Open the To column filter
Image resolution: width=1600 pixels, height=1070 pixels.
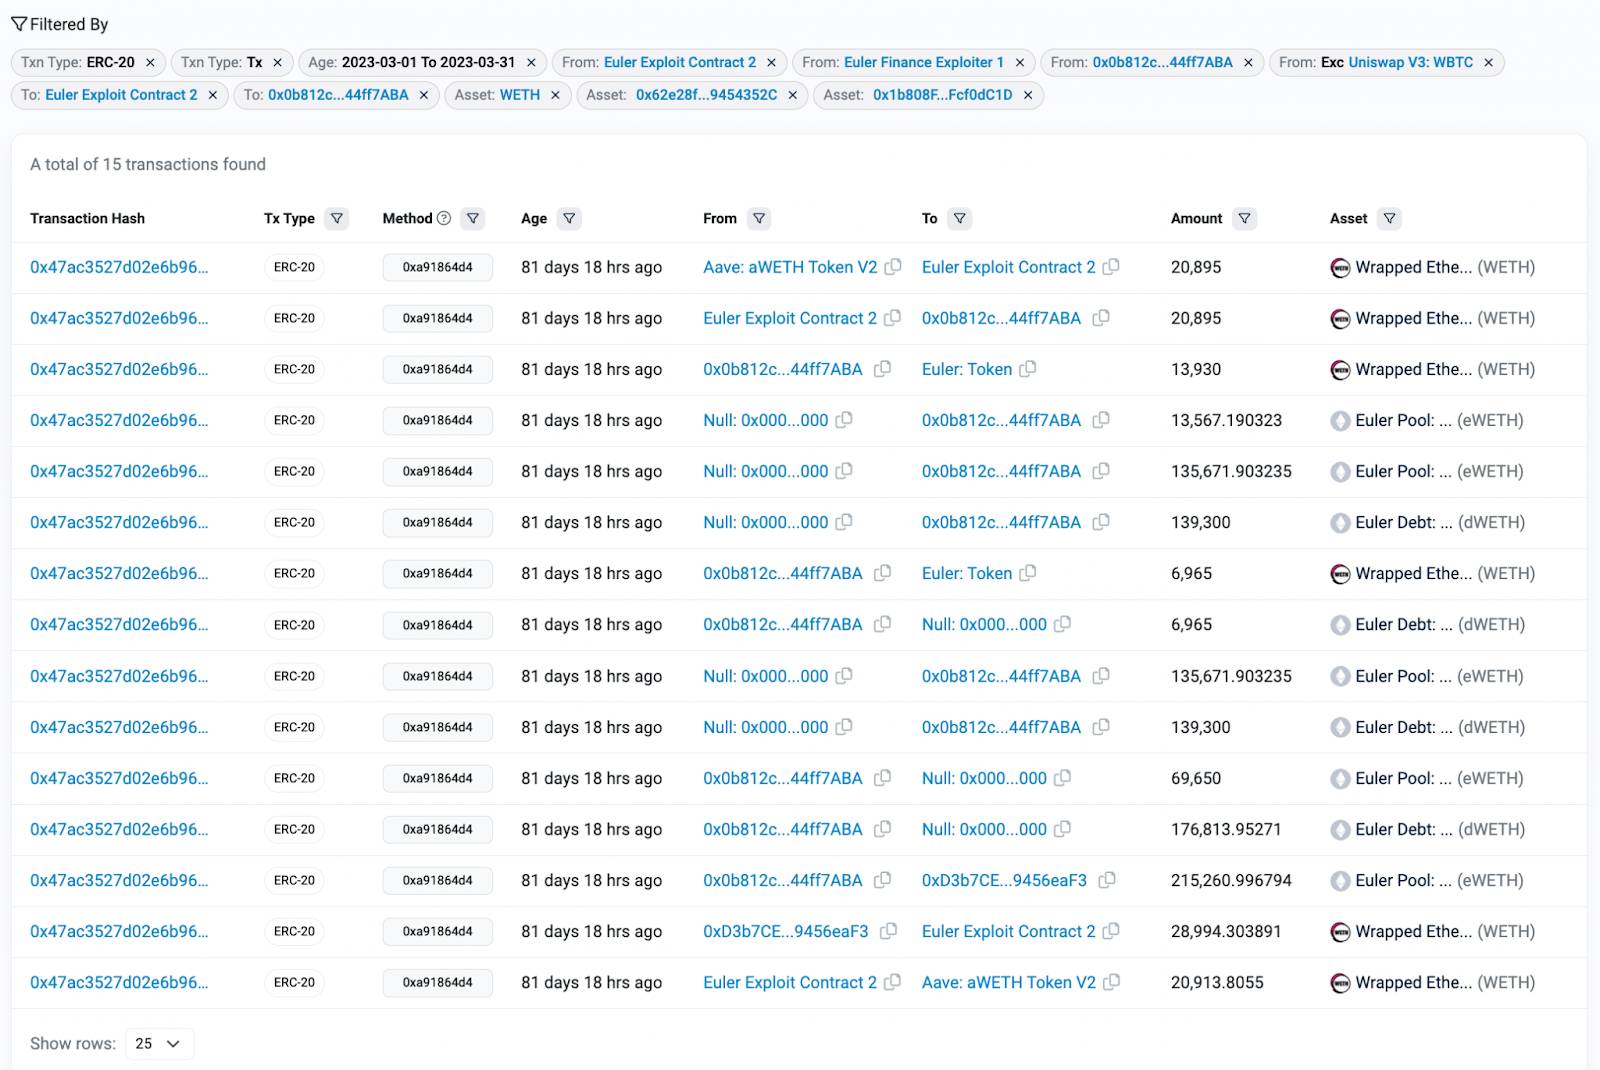[959, 218]
